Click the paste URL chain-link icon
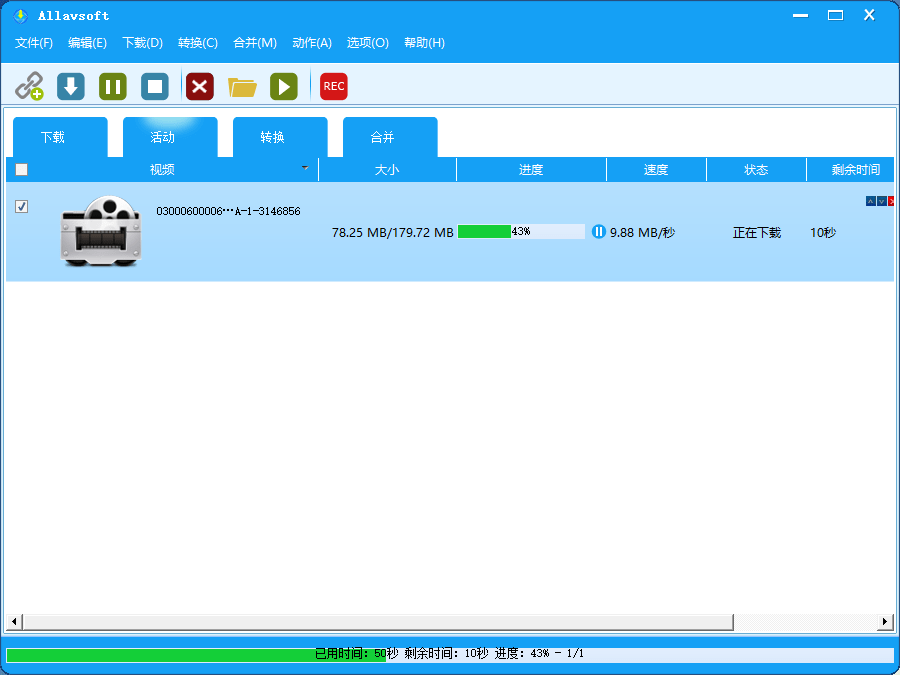 (29, 86)
